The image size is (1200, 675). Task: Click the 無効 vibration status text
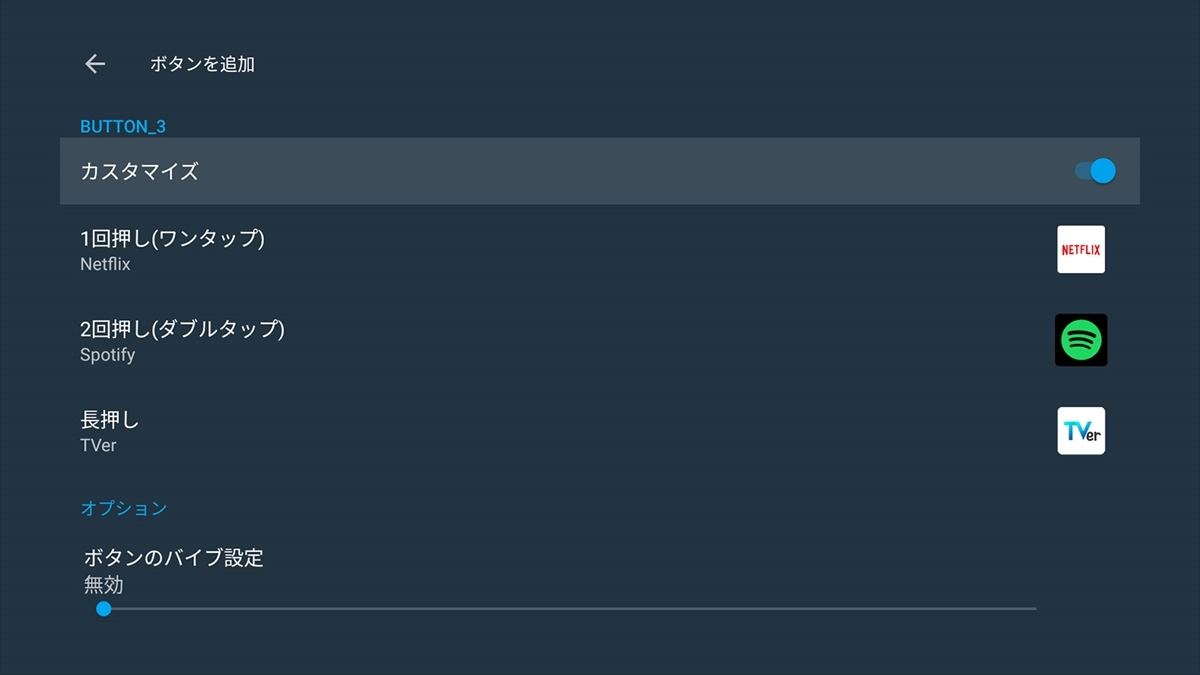click(104, 585)
